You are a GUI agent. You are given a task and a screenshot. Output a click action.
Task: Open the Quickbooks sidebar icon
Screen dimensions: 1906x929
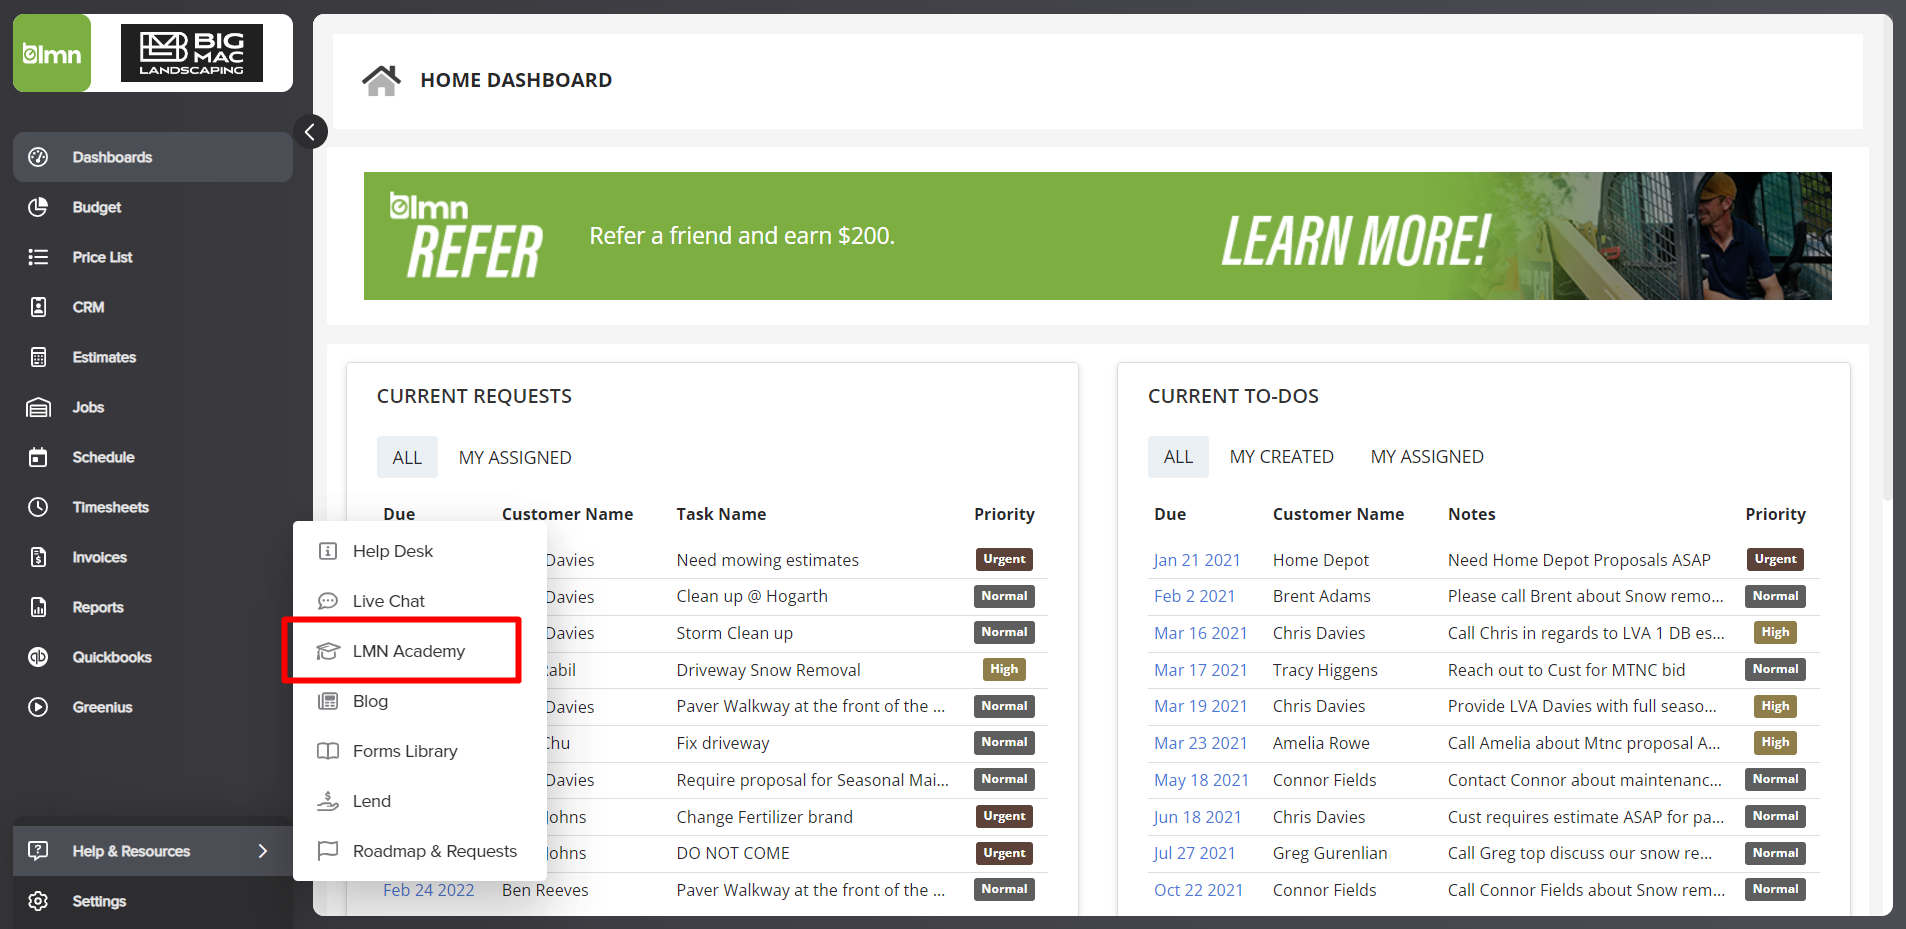click(x=38, y=657)
